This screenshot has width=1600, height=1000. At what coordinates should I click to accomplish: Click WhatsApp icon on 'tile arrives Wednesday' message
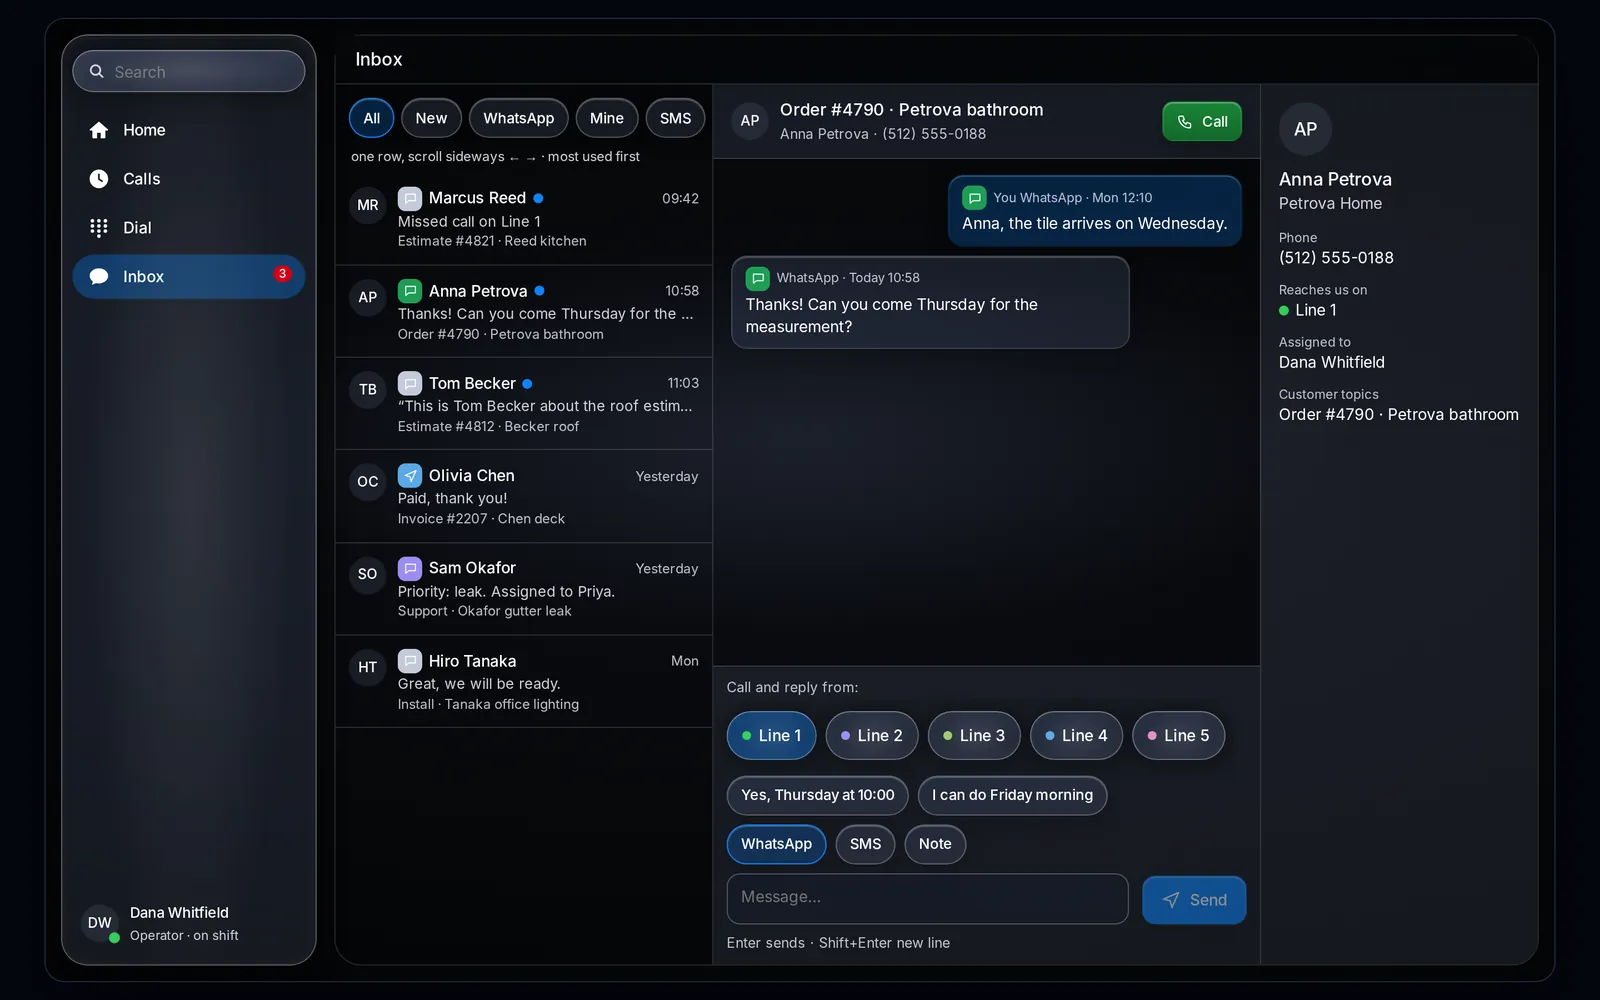click(x=974, y=198)
